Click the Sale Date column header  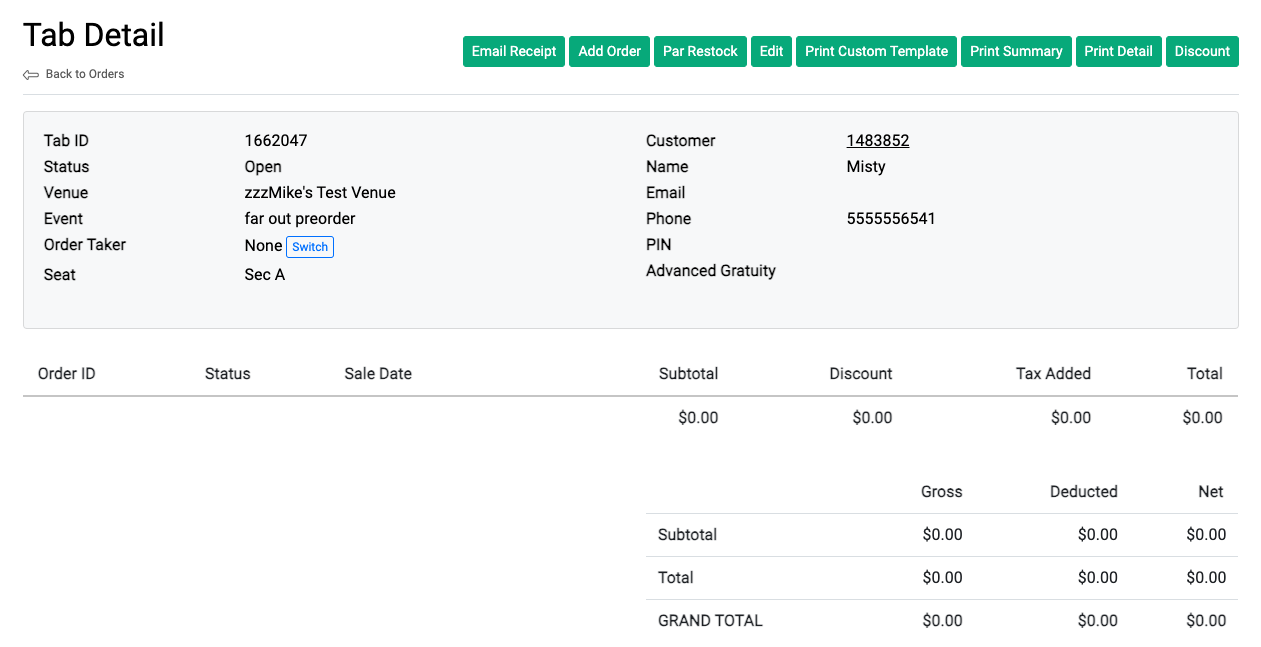[x=377, y=373]
